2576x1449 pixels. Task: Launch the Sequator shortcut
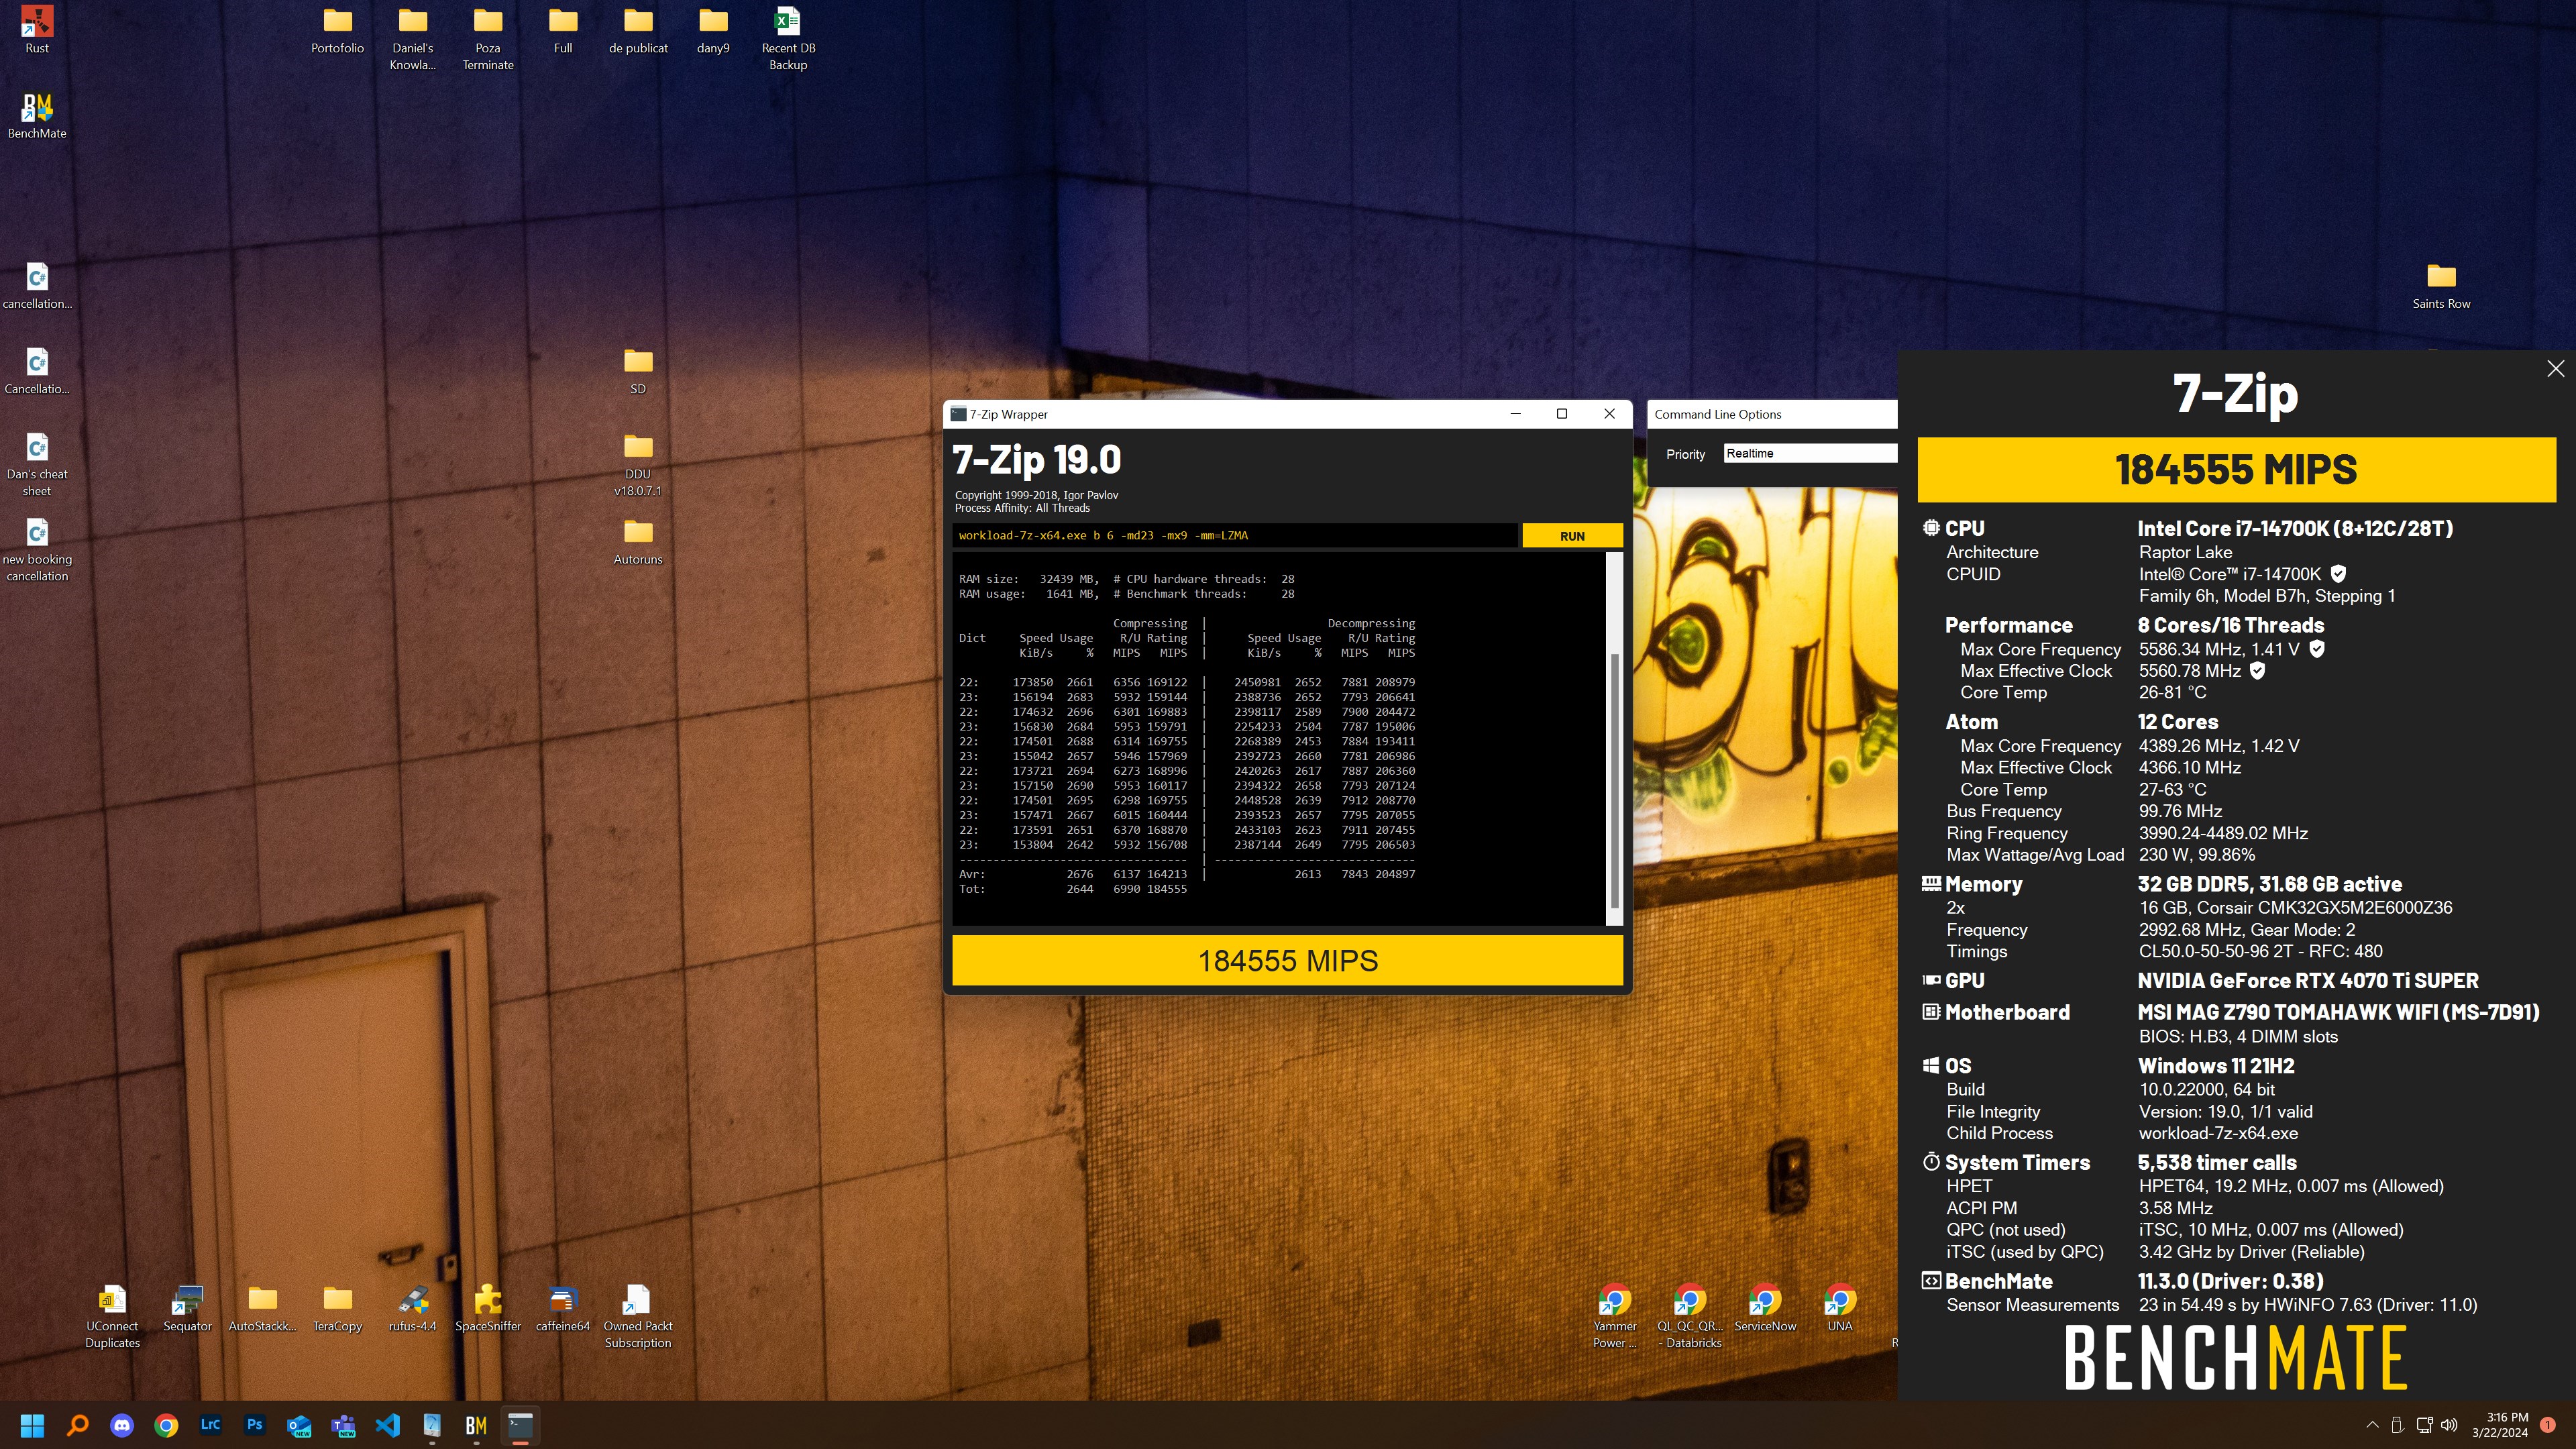pos(187,1308)
